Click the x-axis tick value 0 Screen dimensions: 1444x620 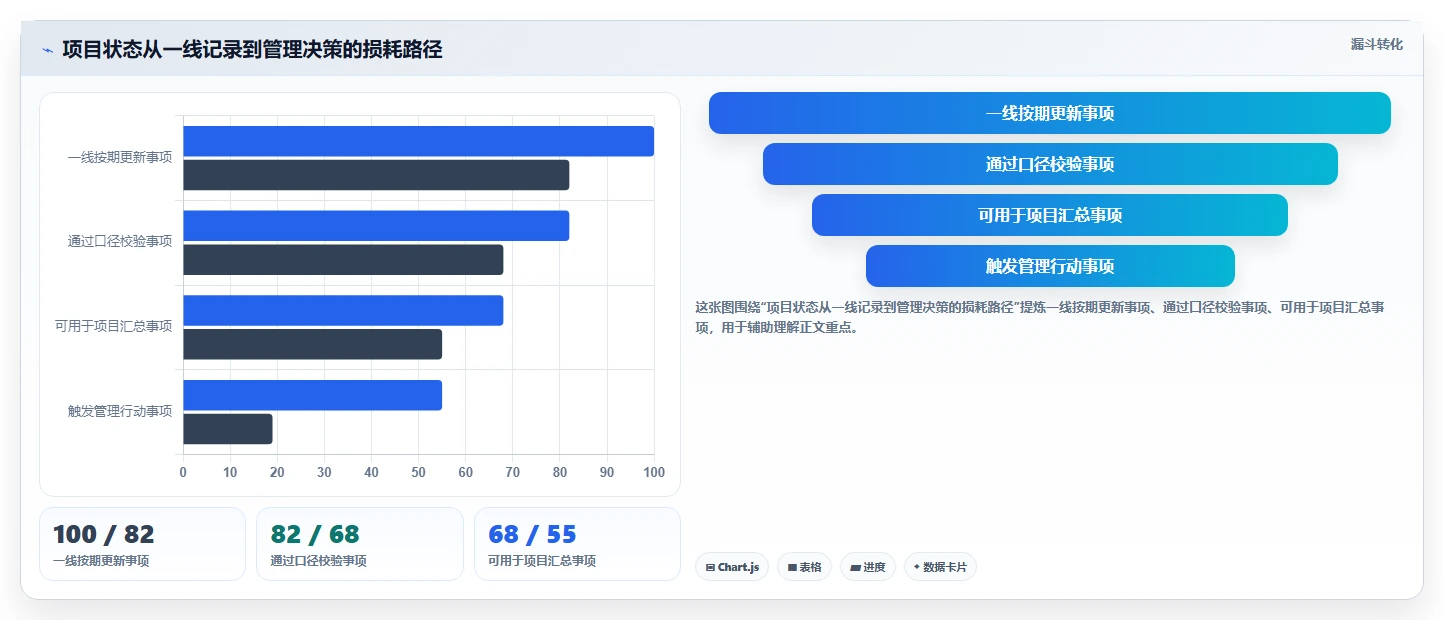183,472
